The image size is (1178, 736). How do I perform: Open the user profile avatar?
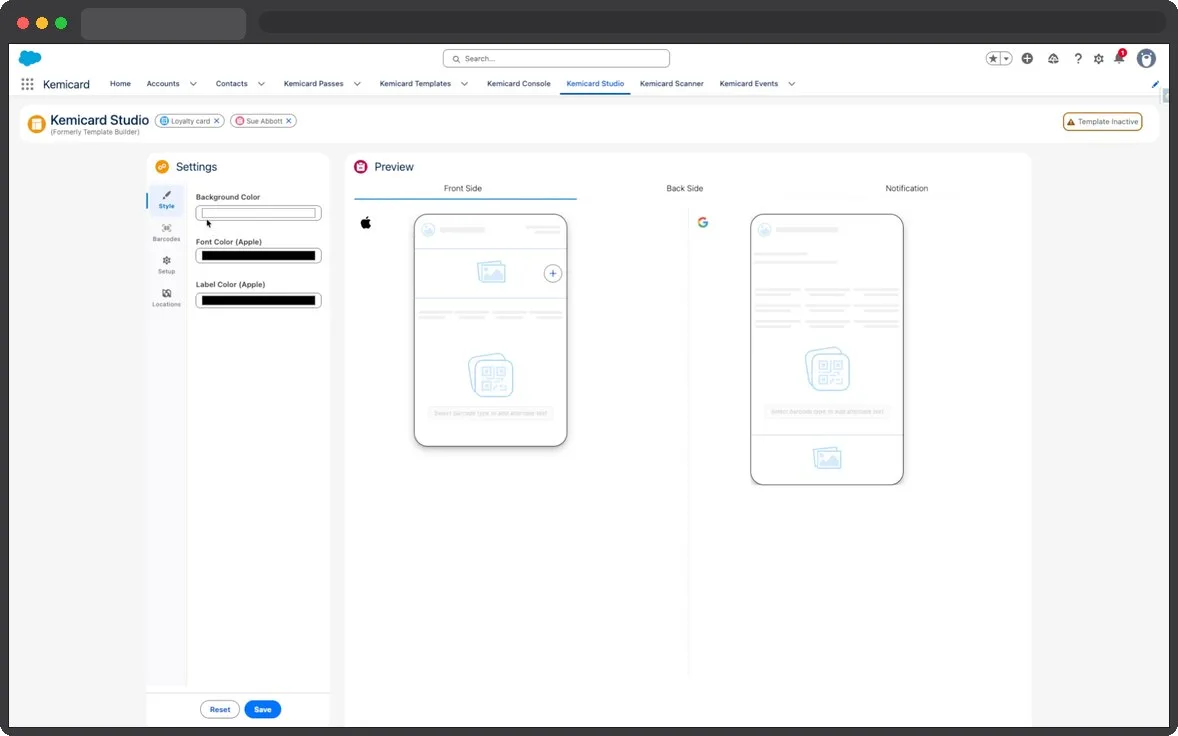(x=1146, y=59)
